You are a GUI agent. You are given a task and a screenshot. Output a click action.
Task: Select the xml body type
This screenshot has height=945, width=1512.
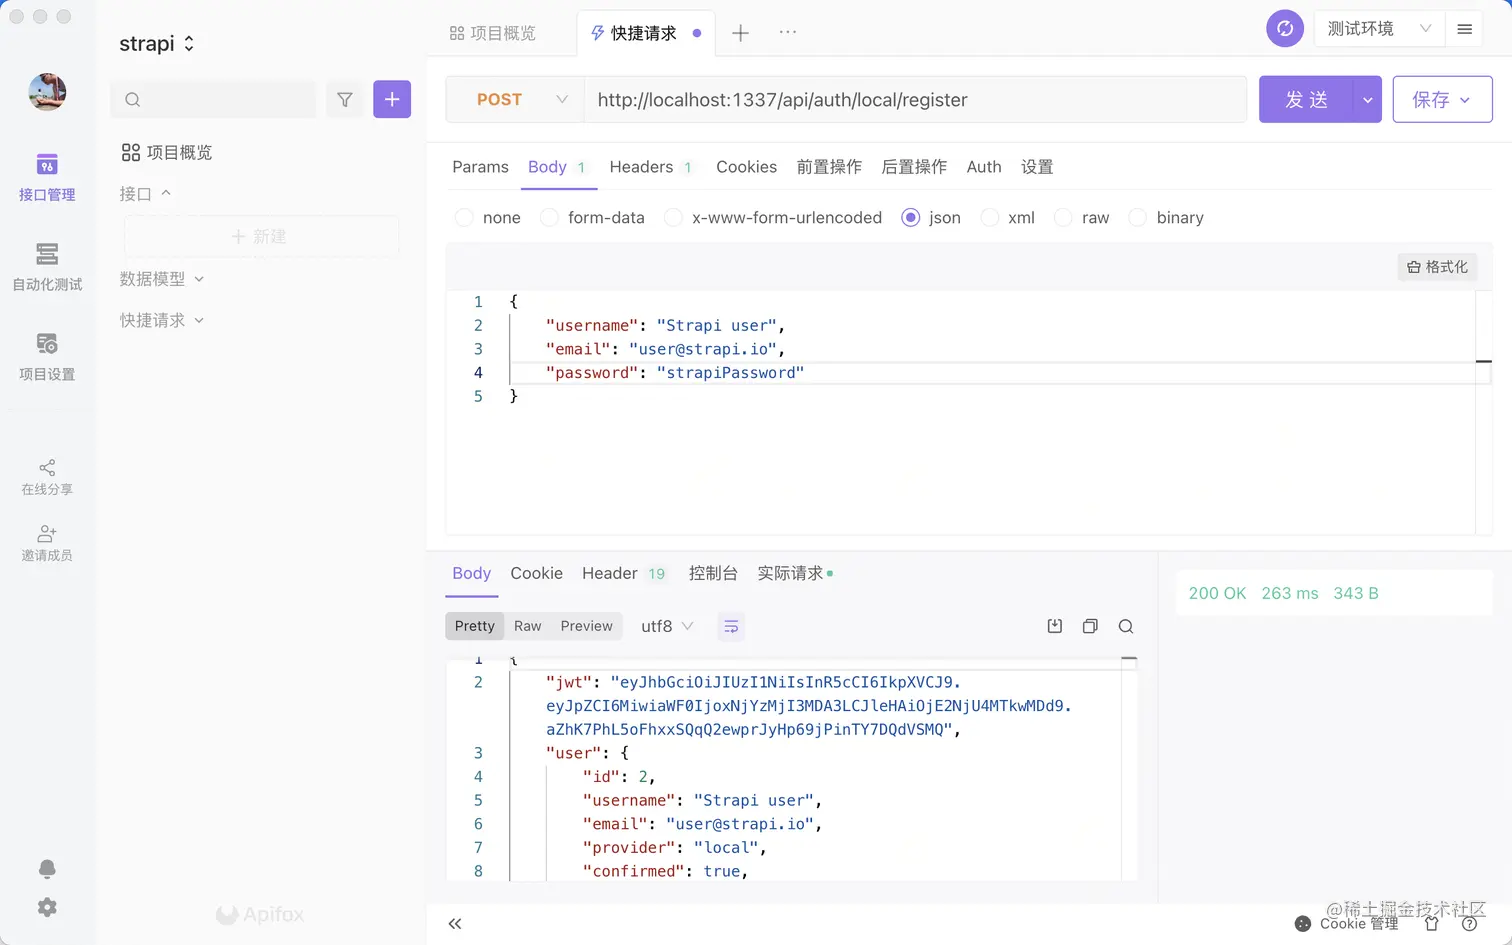1008,217
